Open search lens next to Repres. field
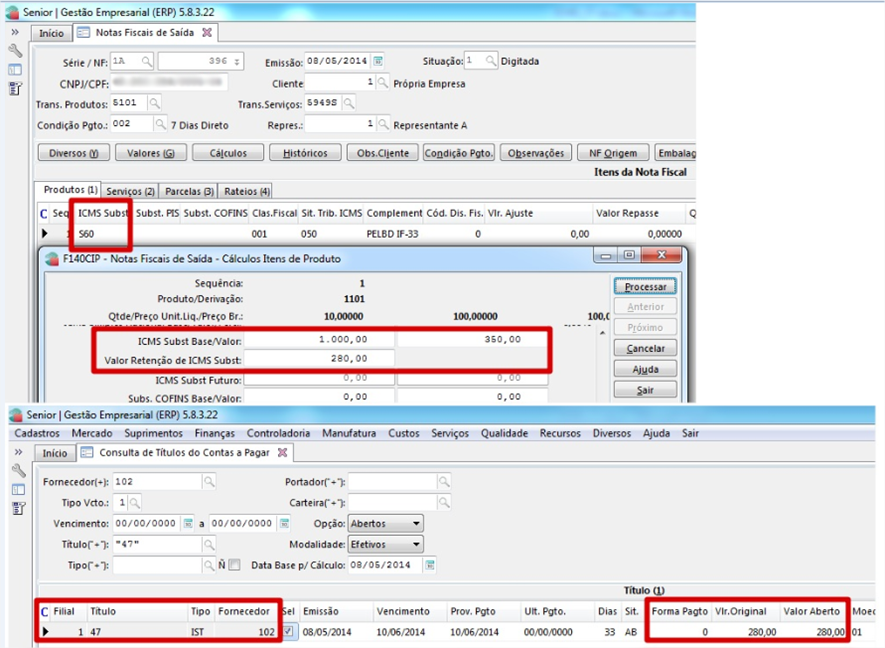The height and width of the screenshot is (648, 885). point(383,124)
